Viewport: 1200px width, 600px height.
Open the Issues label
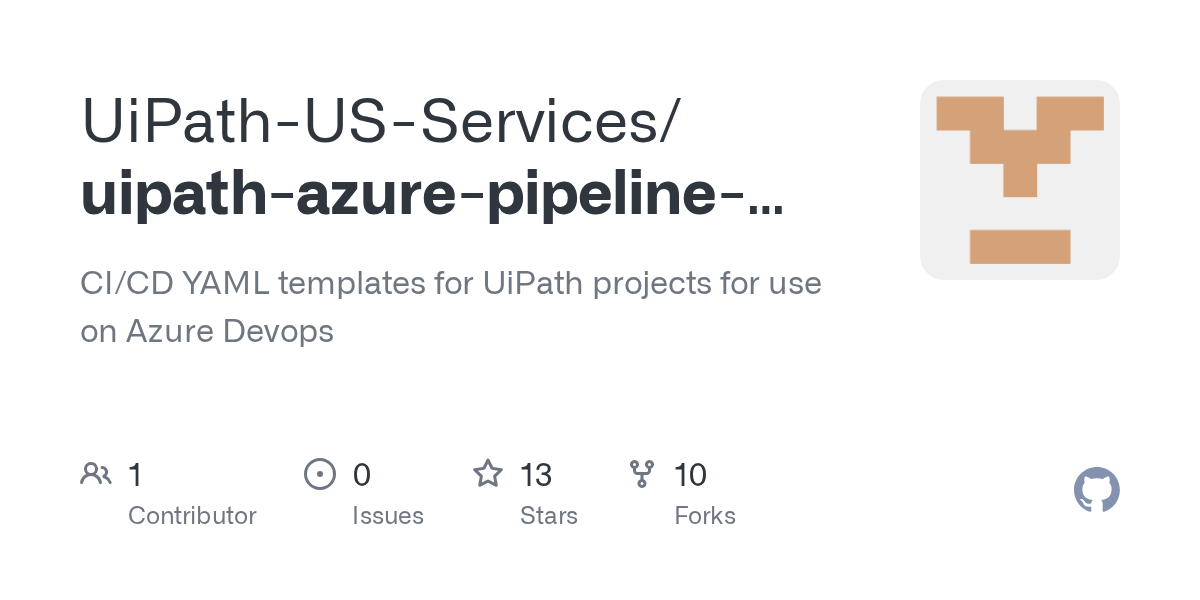[x=387, y=516]
